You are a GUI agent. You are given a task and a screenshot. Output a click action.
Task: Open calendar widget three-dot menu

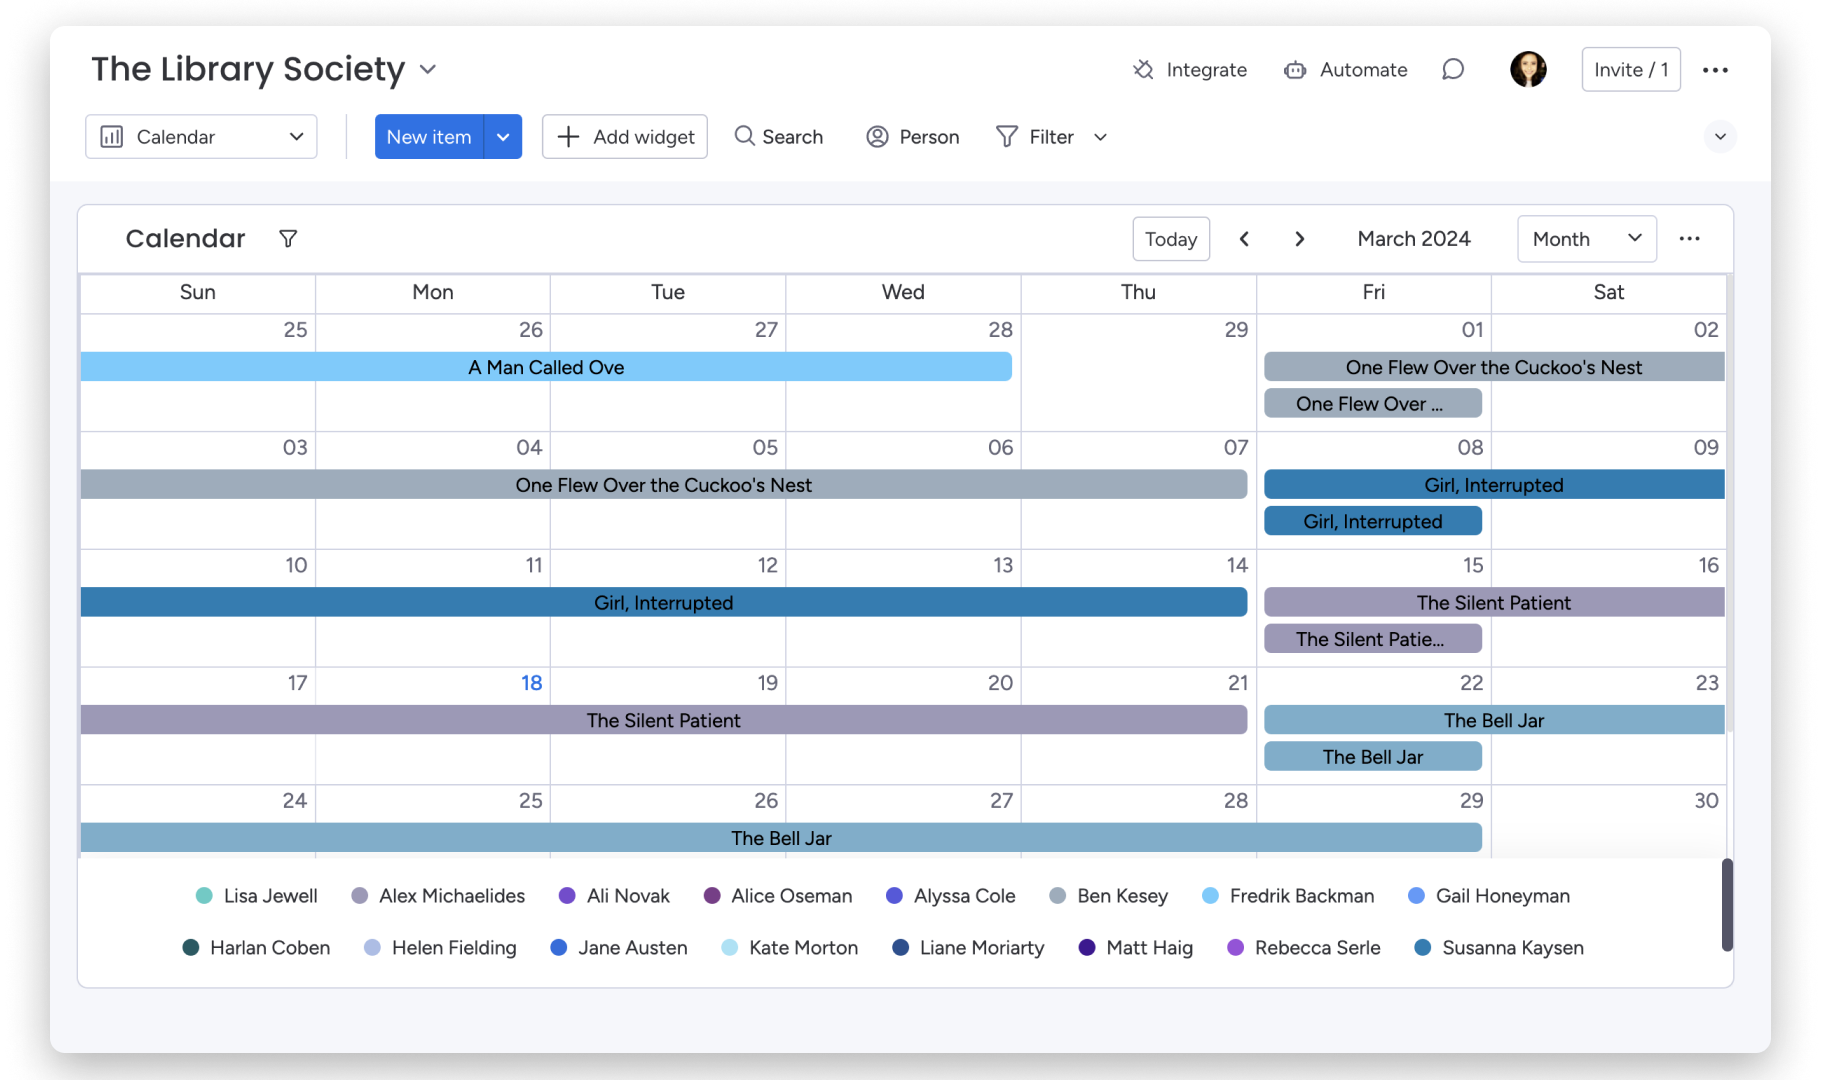click(1689, 238)
